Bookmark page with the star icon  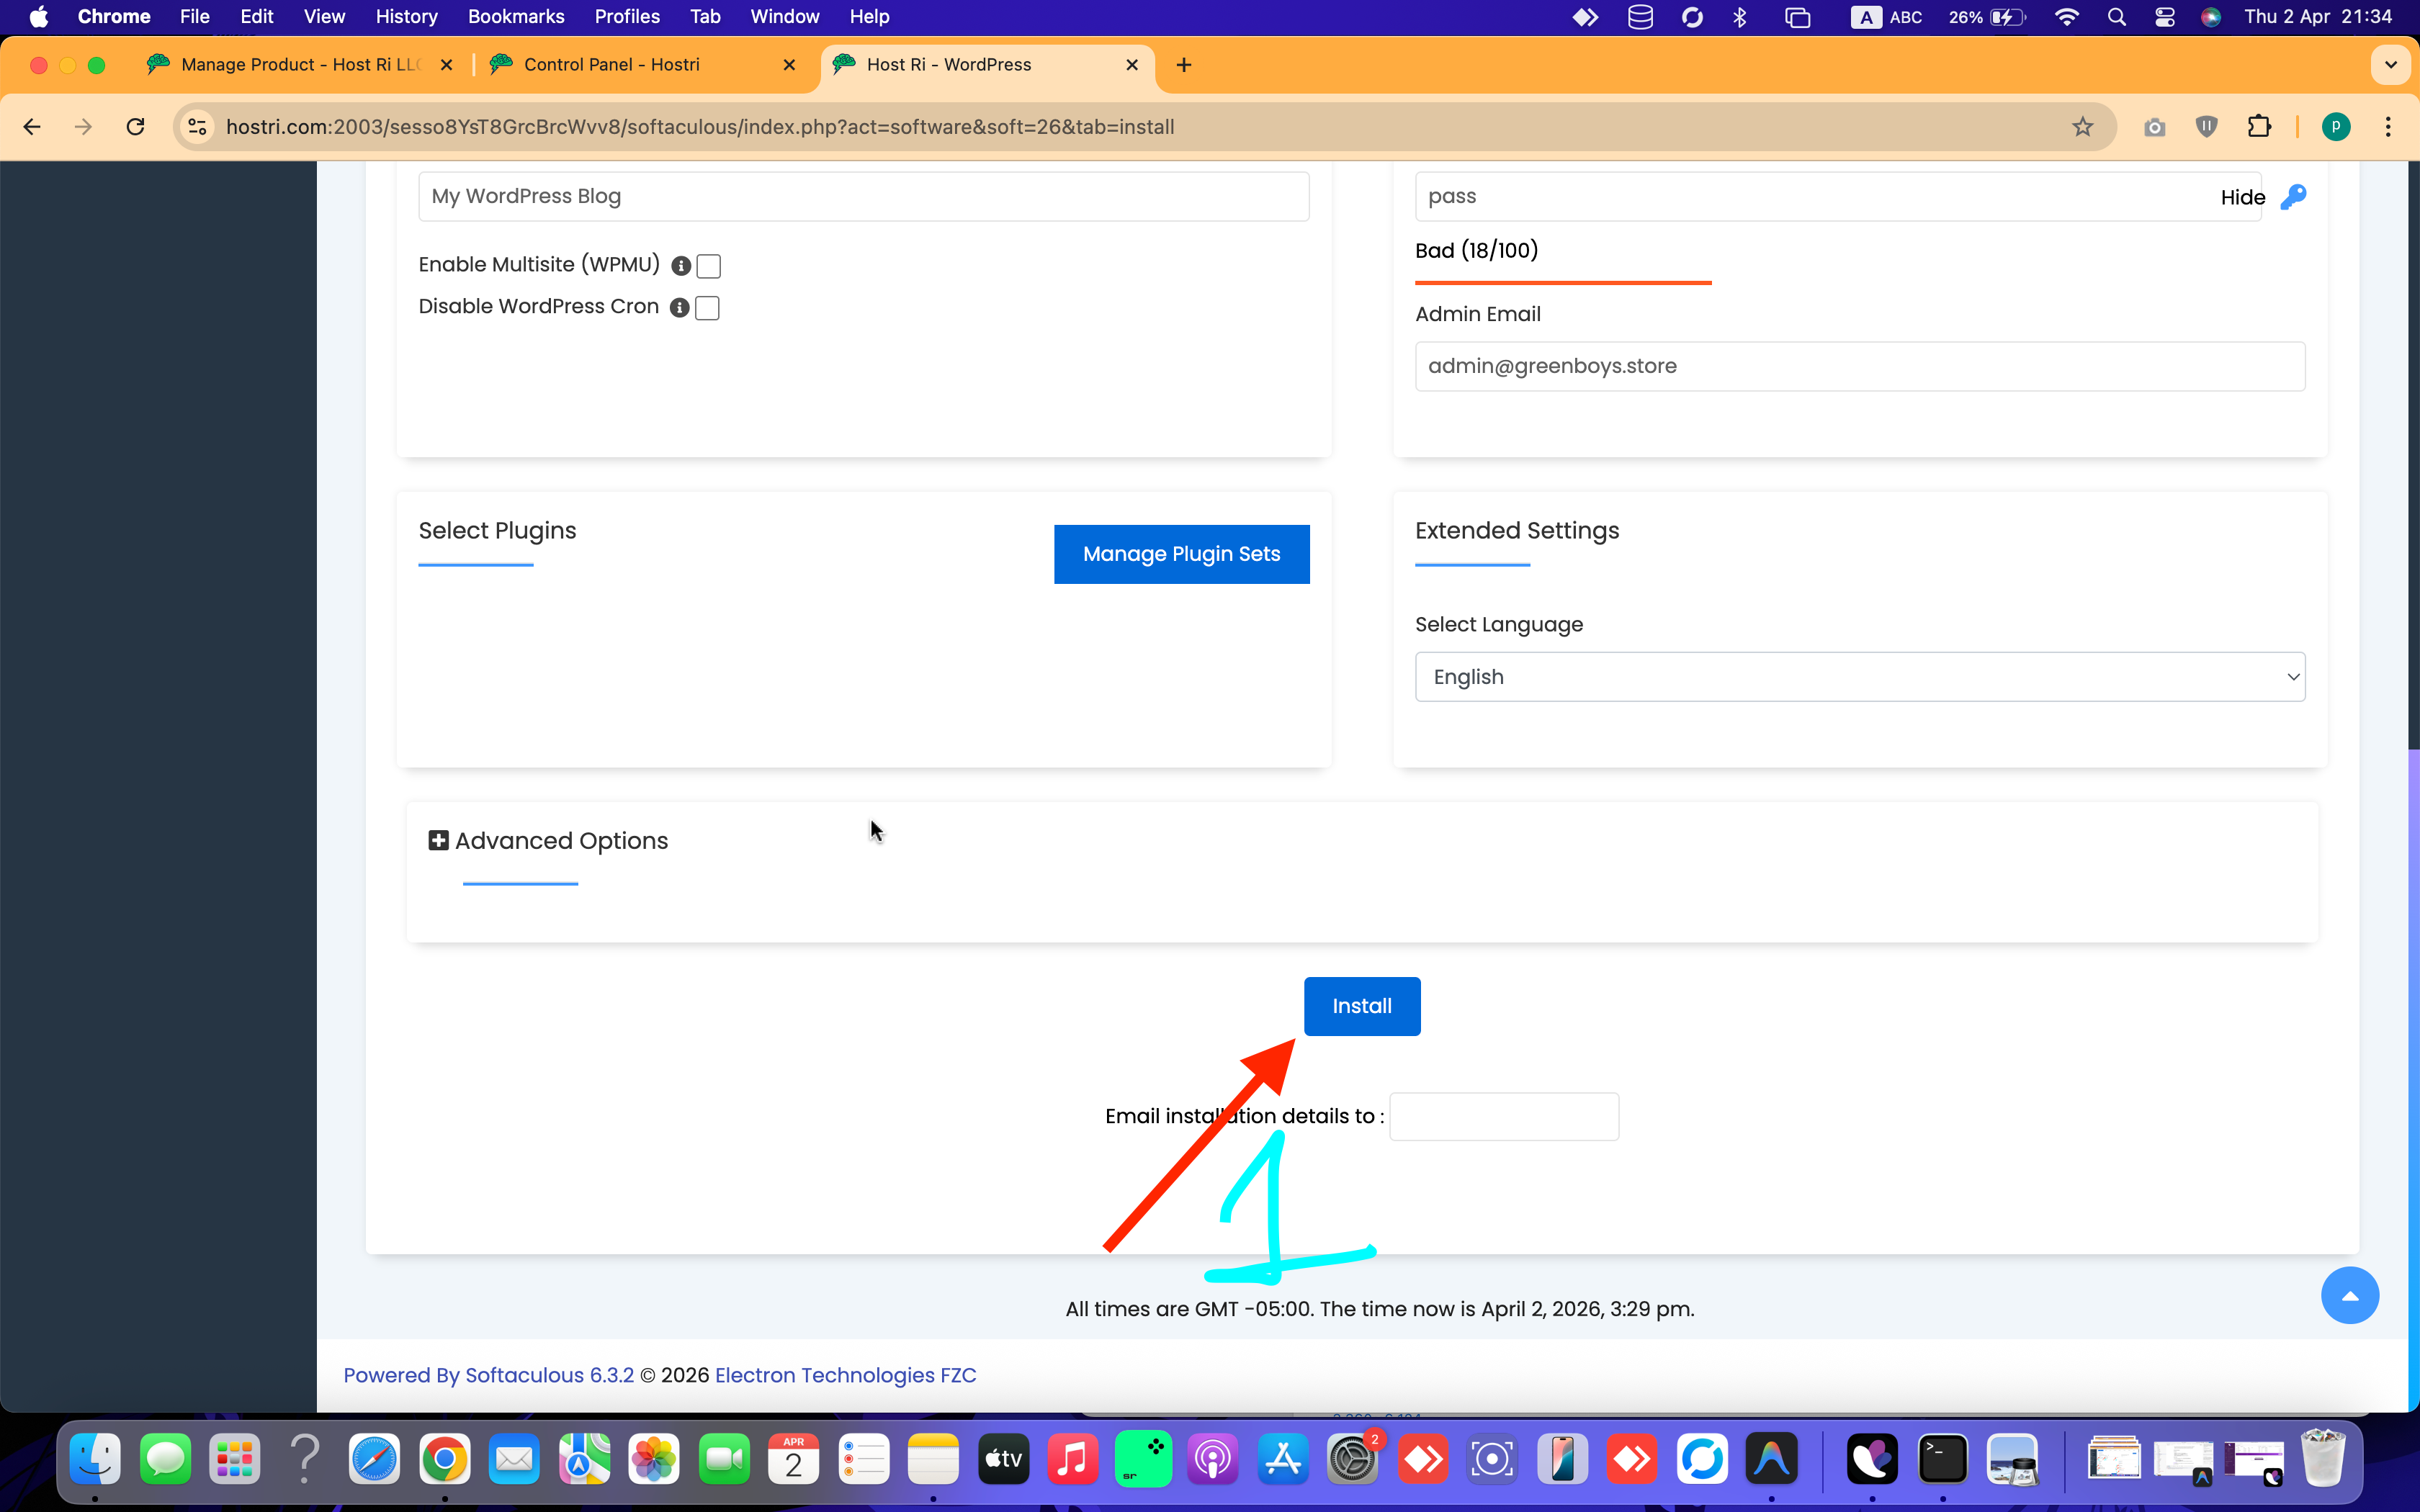2082,127
